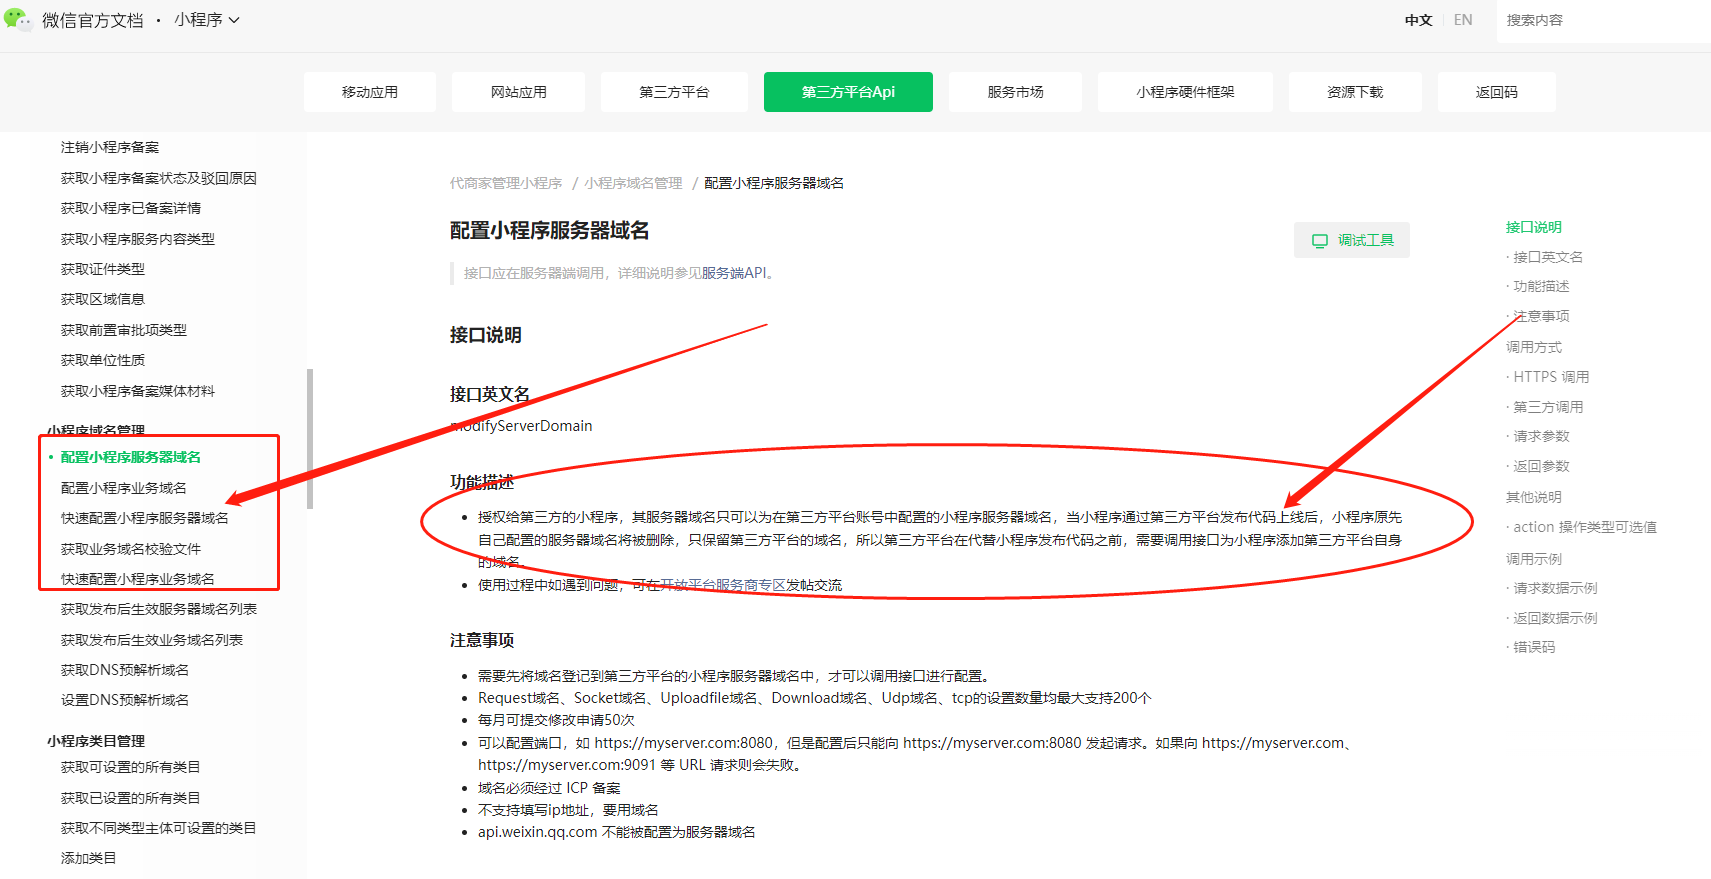Select 中文 language option
The image size is (1711, 879).
(x=1418, y=20)
